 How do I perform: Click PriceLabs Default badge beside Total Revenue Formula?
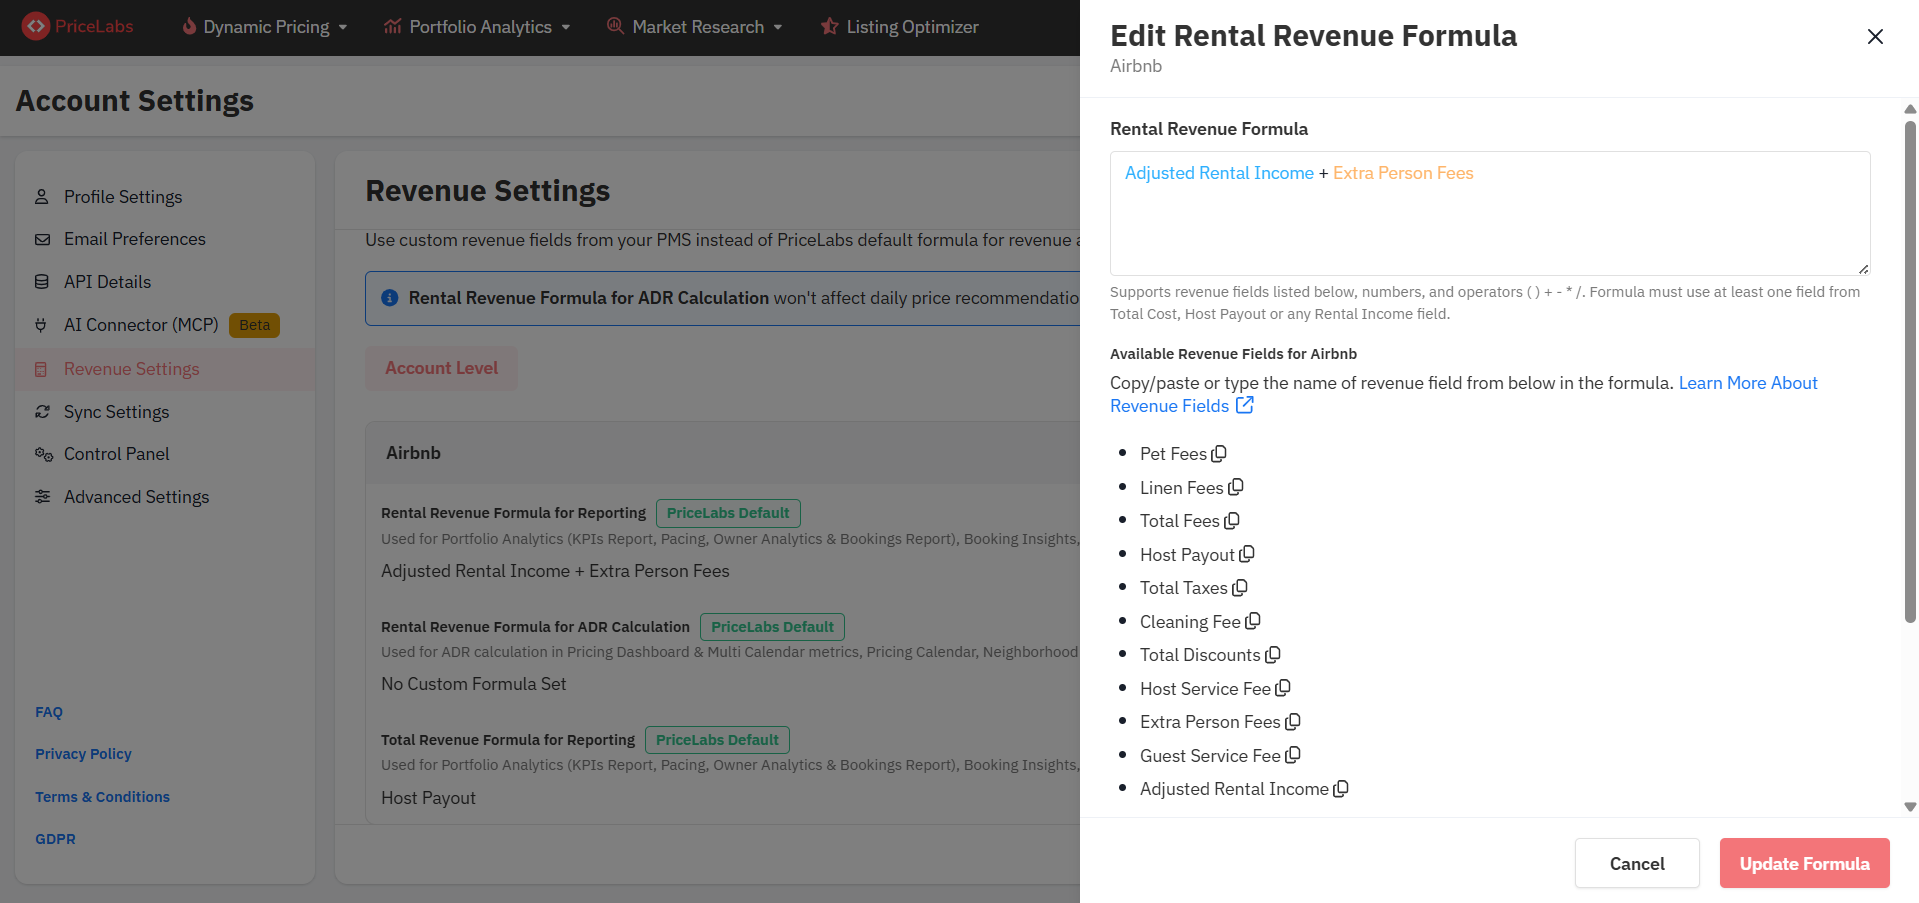(717, 740)
